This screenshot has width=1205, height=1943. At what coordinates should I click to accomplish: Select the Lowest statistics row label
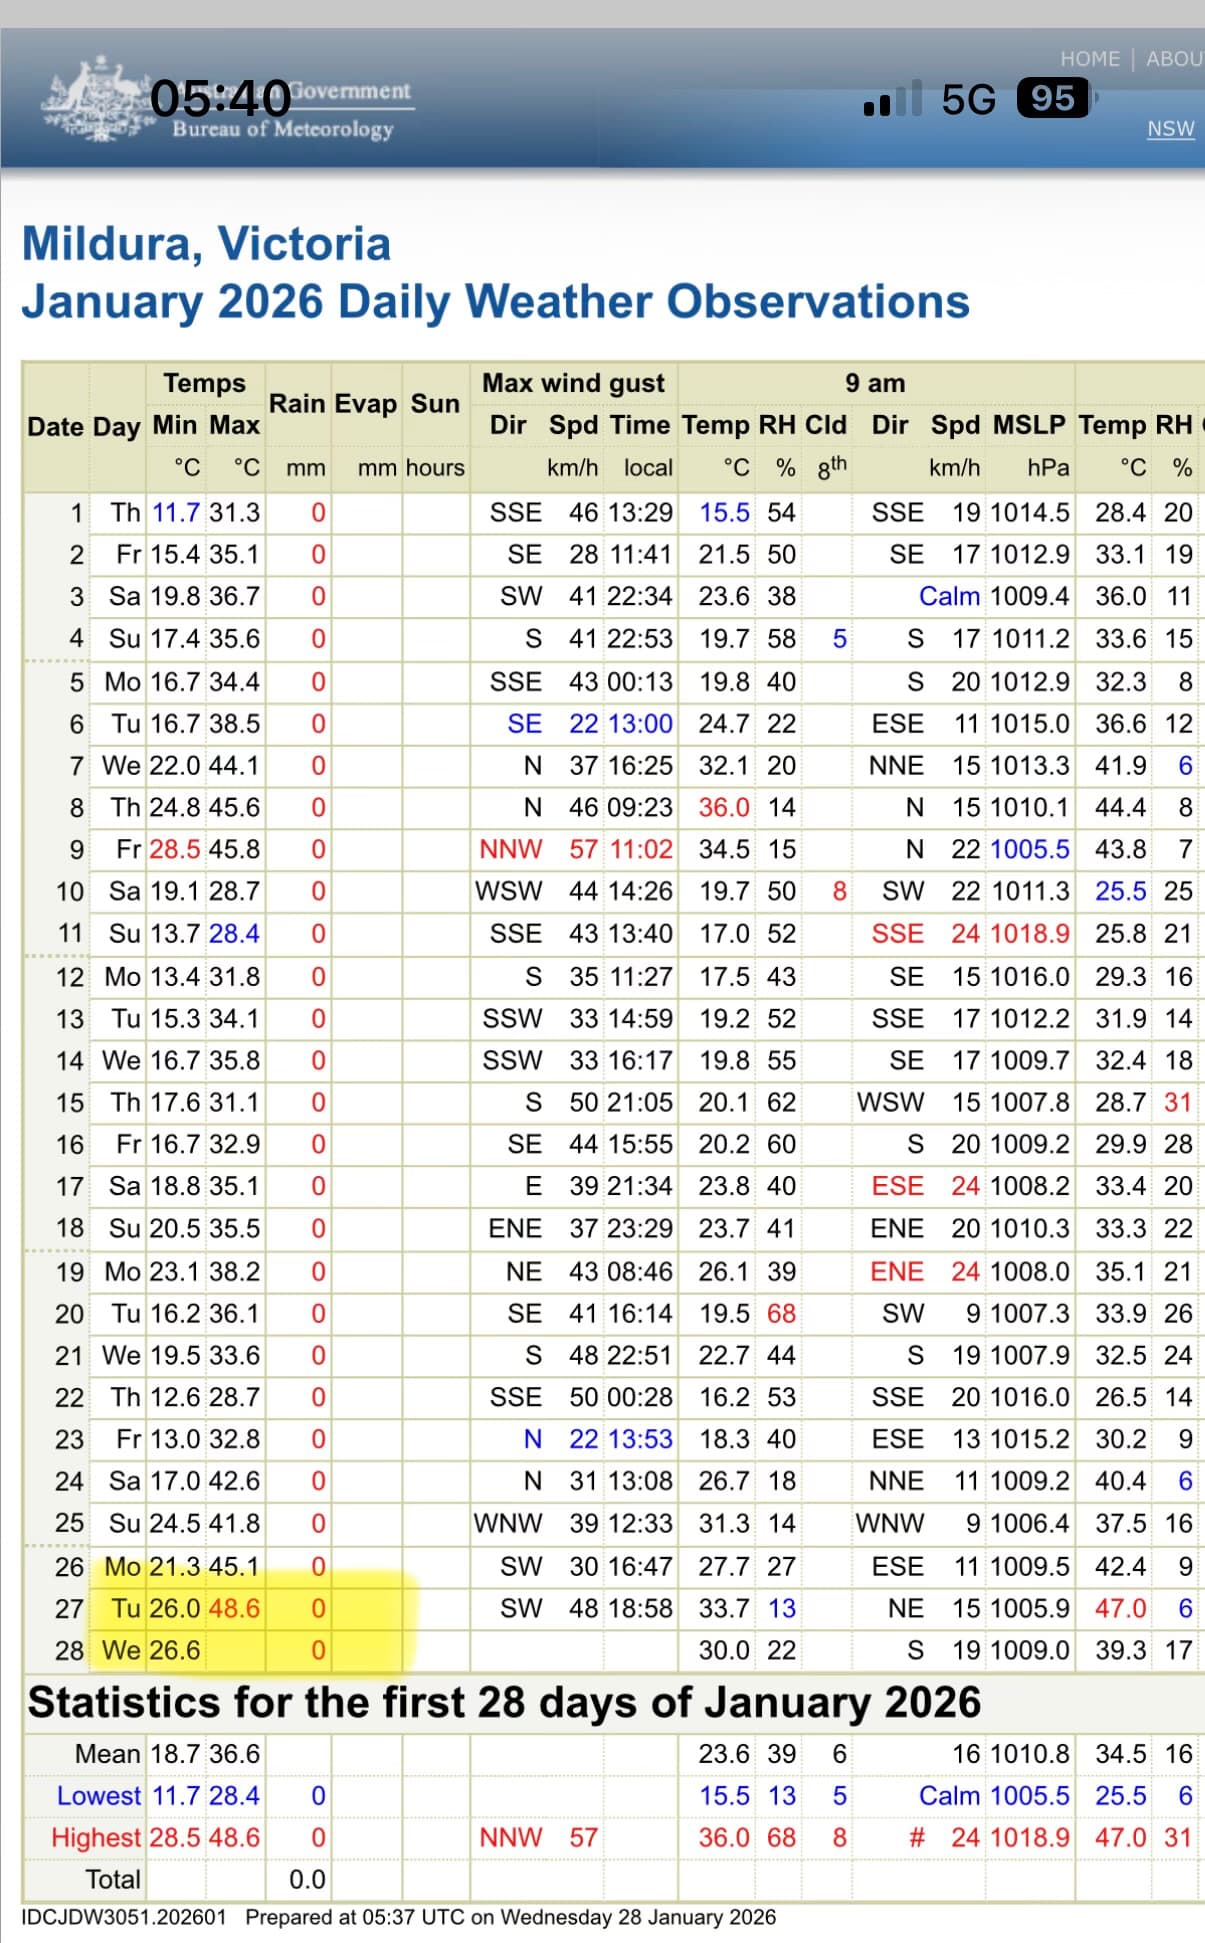[98, 1795]
